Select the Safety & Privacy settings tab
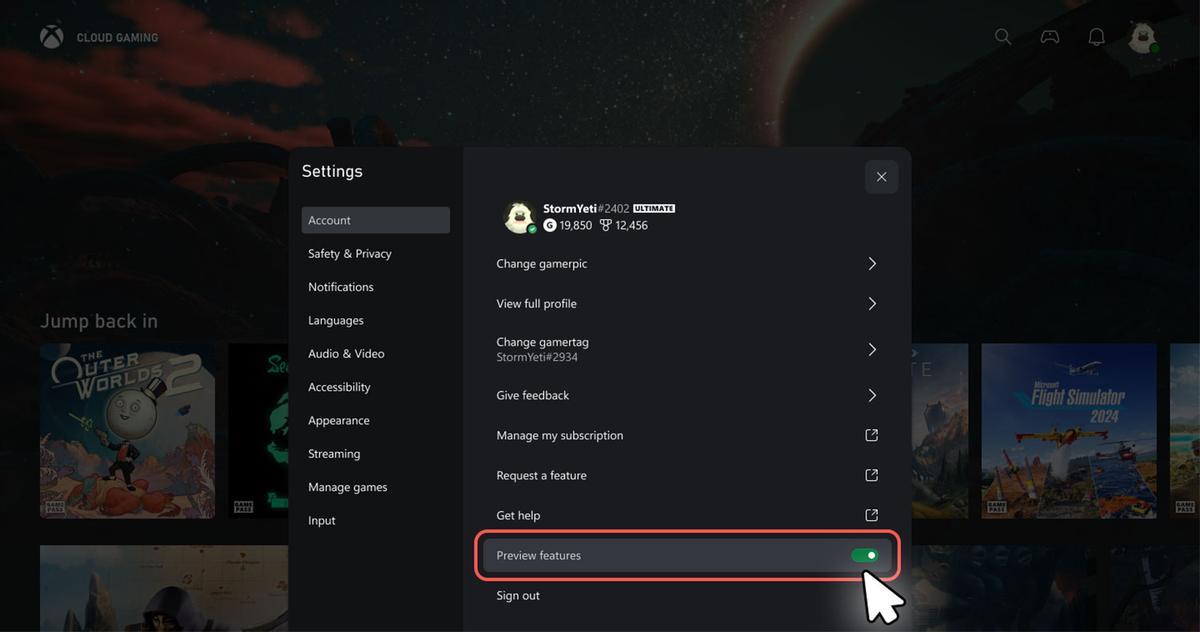Viewport: 1200px width, 632px height. click(x=350, y=254)
